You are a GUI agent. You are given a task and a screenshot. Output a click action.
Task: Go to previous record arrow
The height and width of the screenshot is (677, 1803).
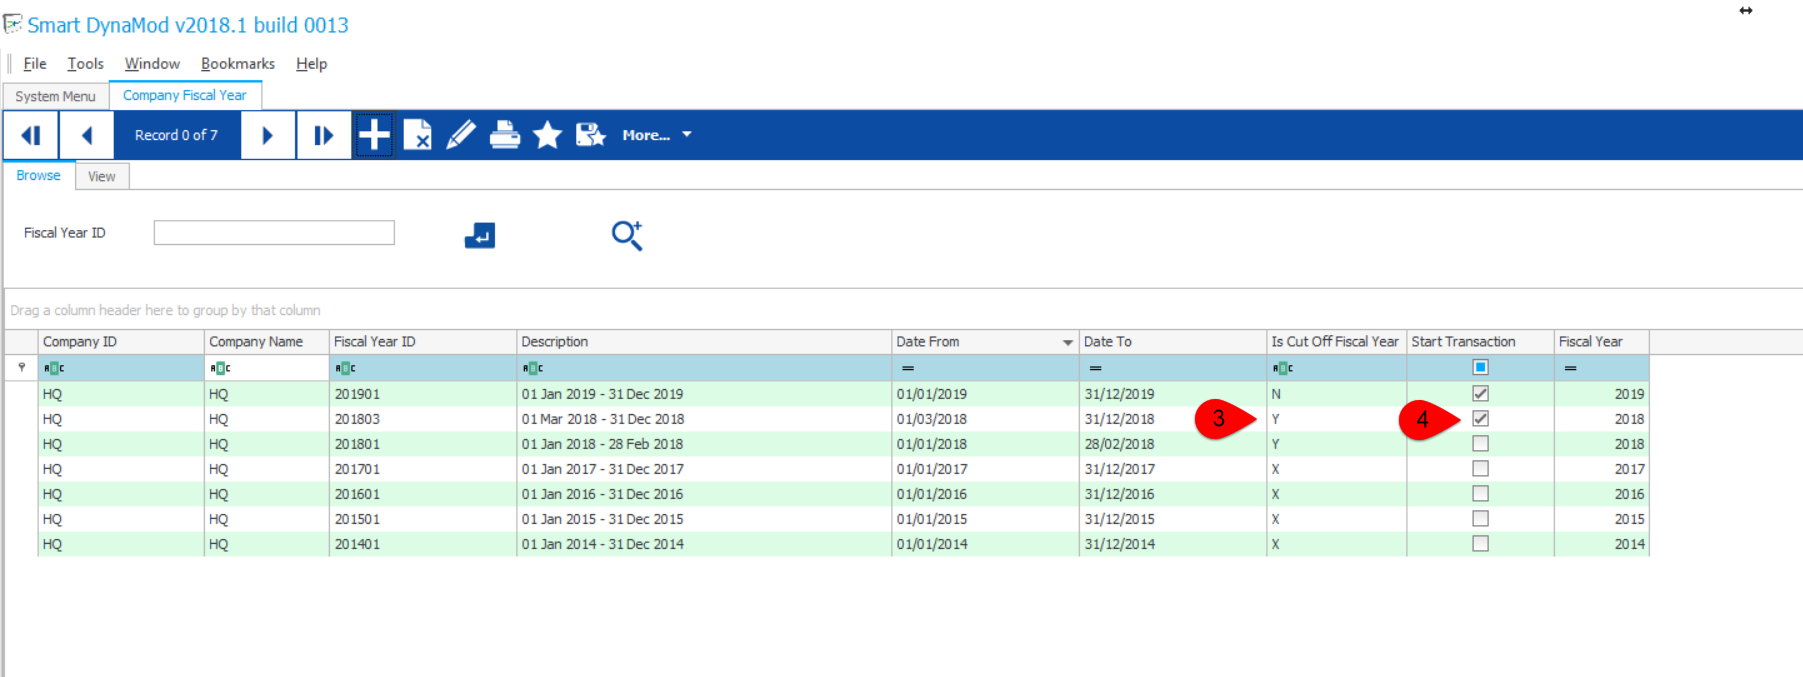point(87,135)
